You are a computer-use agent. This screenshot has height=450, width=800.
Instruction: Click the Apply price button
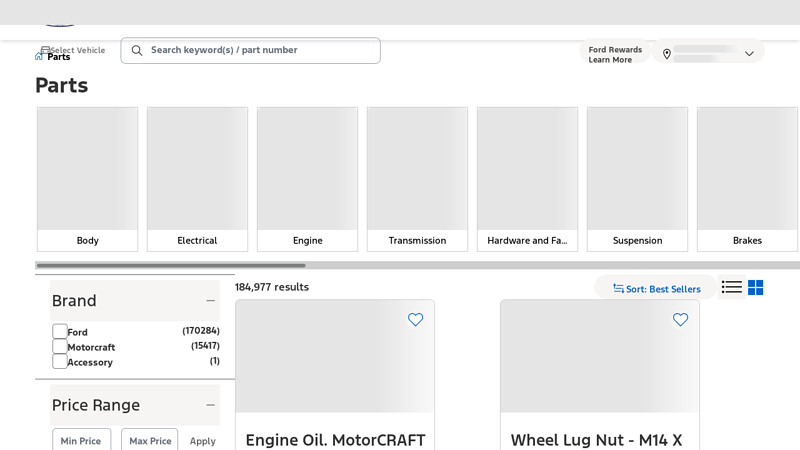coord(203,441)
